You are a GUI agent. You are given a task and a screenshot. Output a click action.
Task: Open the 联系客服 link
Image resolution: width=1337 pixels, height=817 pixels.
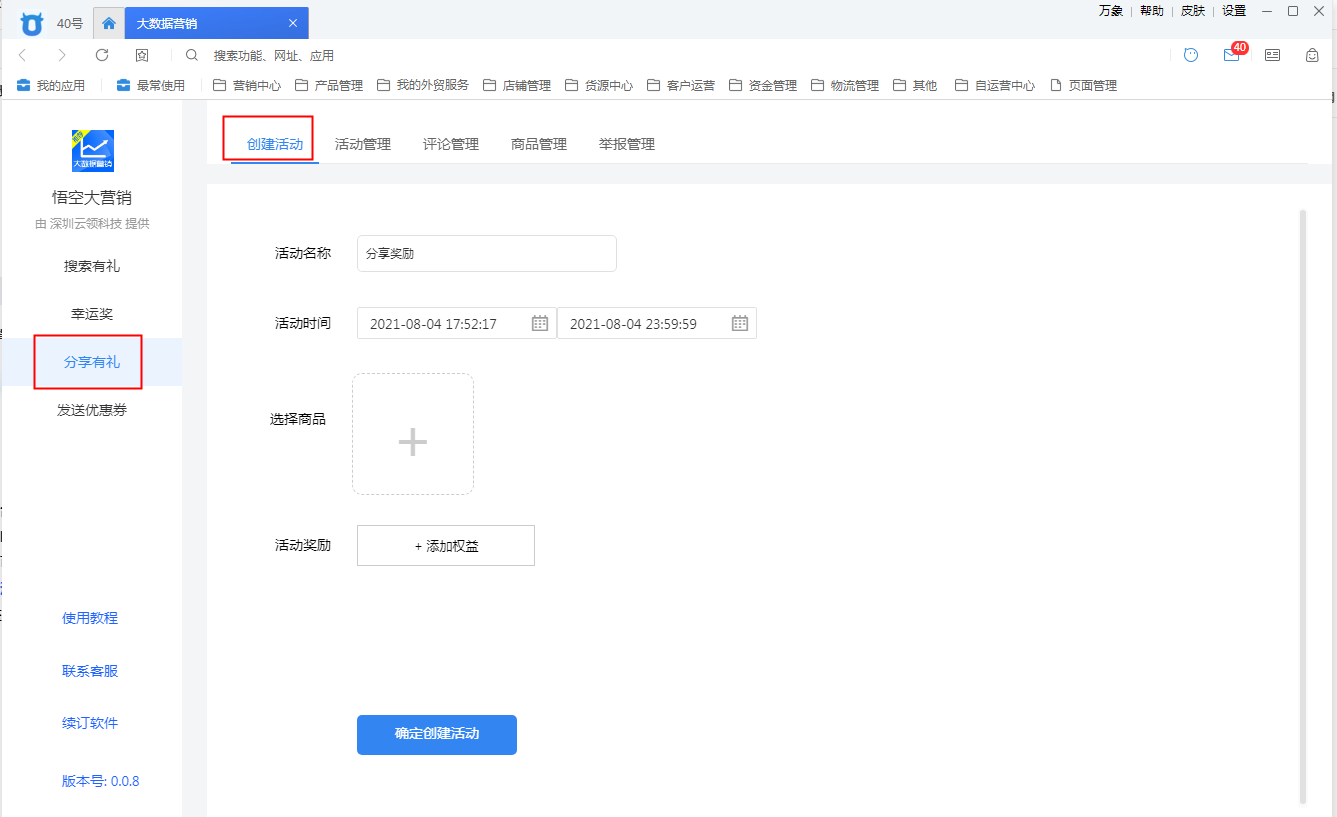90,671
